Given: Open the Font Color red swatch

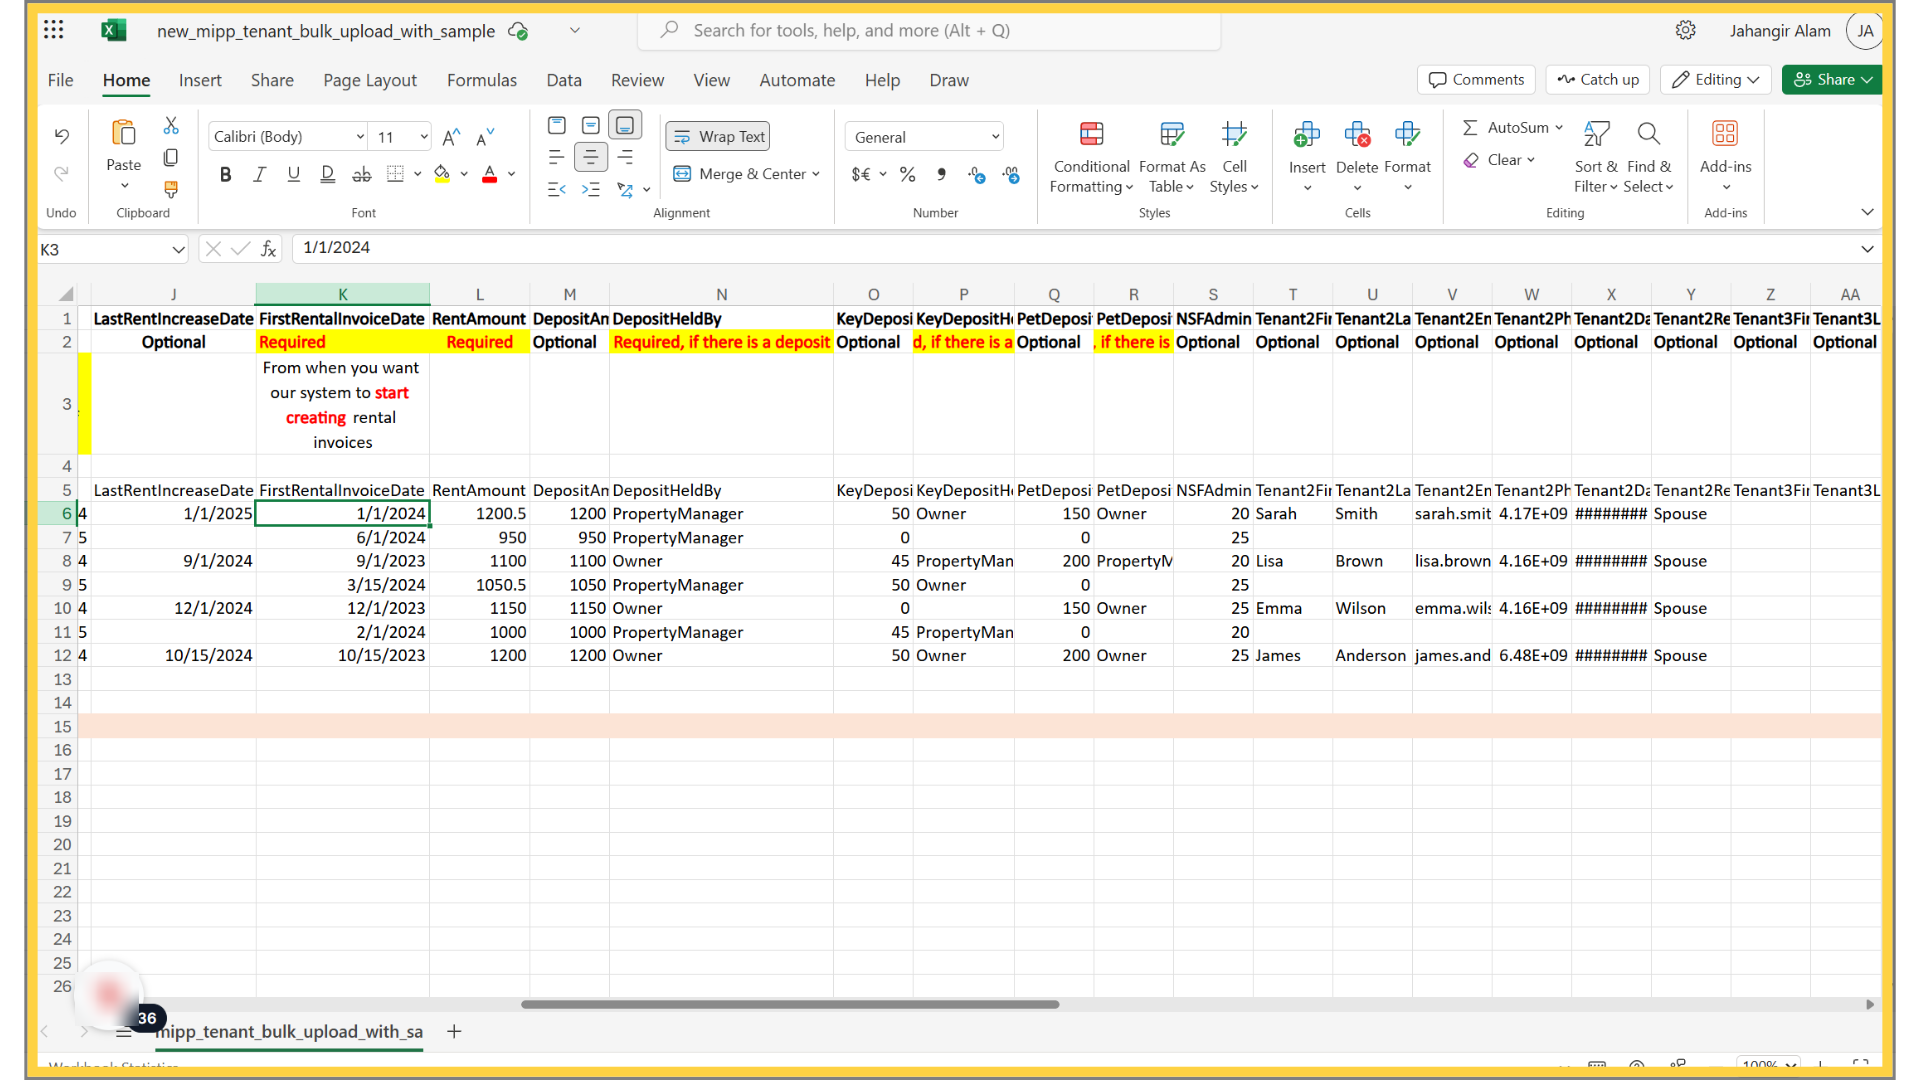Looking at the screenshot, I should pos(490,174).
